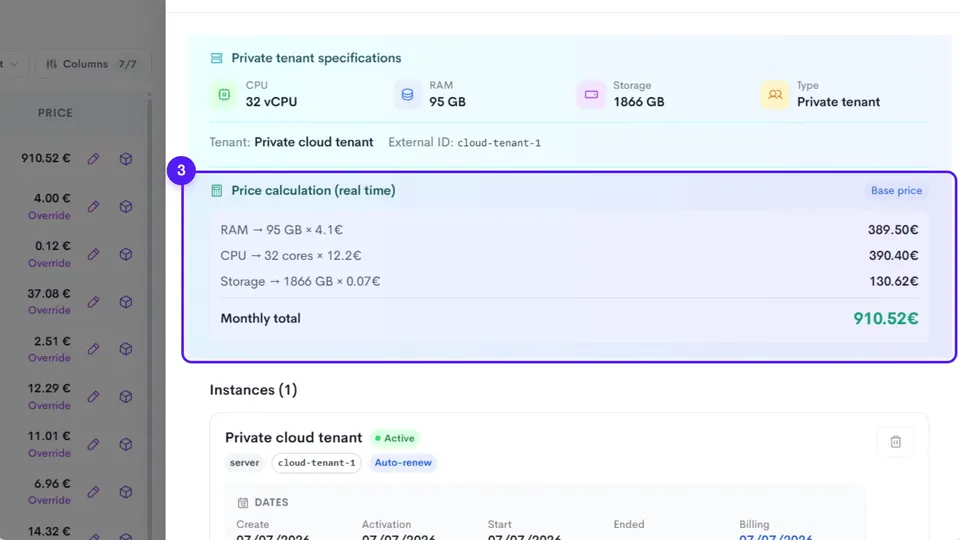This screenshot has width=960, height=540.
Task: Click the 910.52 € price cell
Action: (x=46, y=158)
